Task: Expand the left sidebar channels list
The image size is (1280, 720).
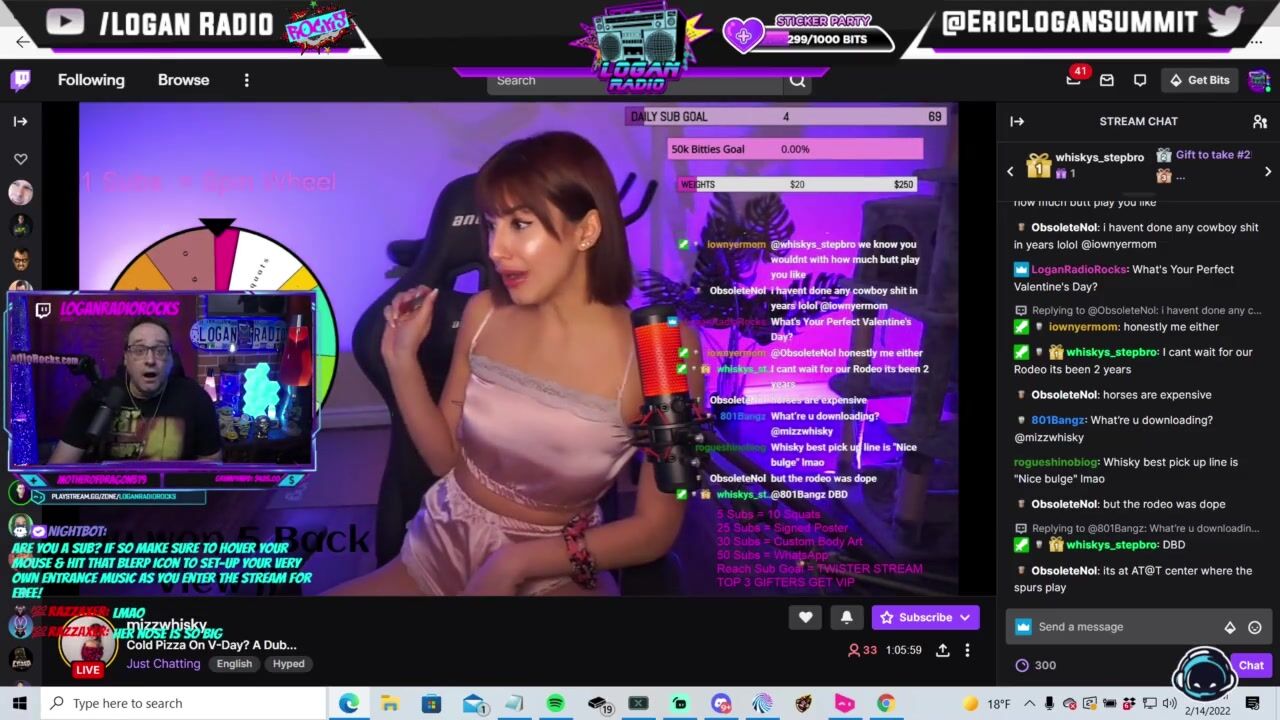Action: 20,121
